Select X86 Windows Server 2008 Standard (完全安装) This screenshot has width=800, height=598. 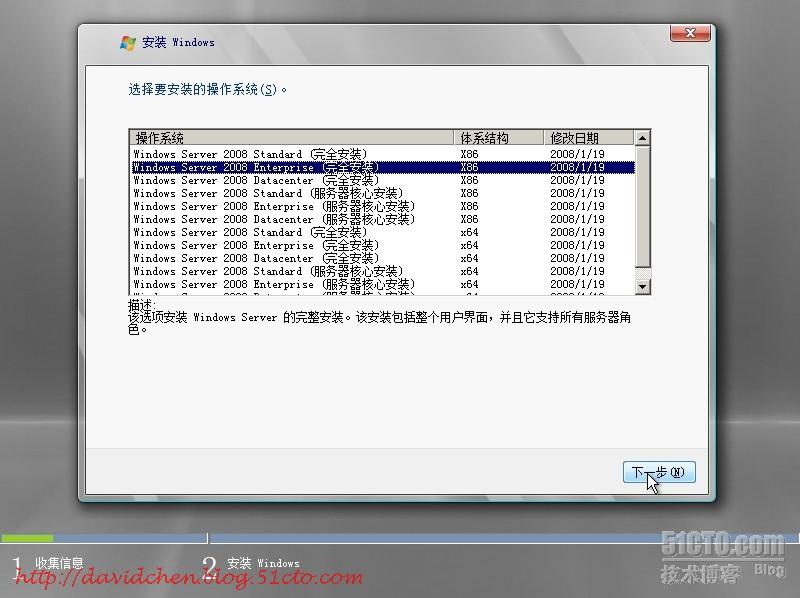pyautogui.click(x=383, y=154)
